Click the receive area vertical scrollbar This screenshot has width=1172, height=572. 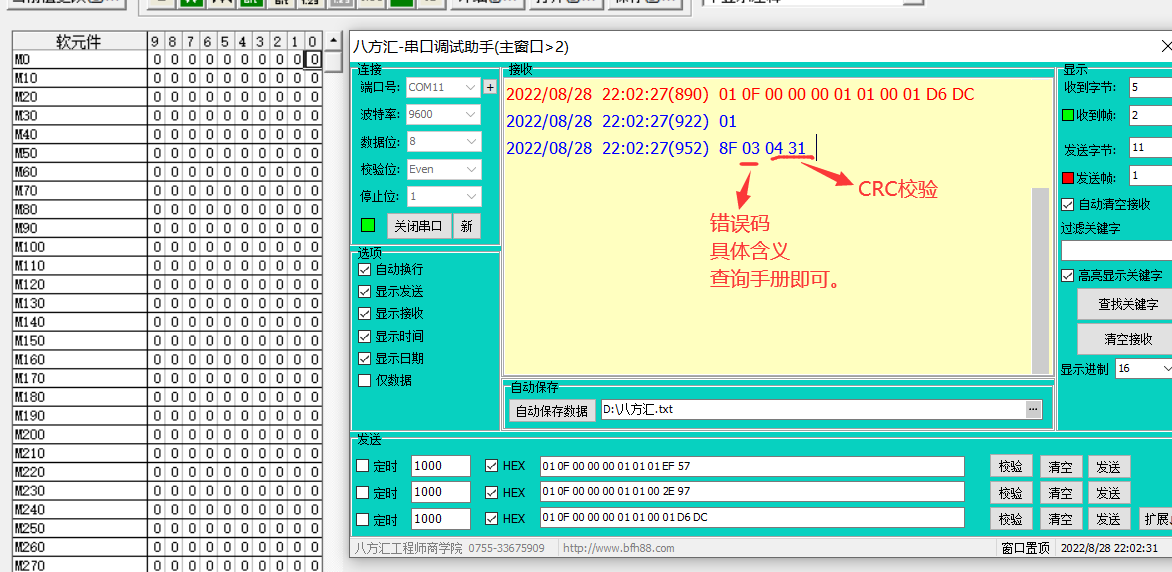click(x=1040, y=270)
